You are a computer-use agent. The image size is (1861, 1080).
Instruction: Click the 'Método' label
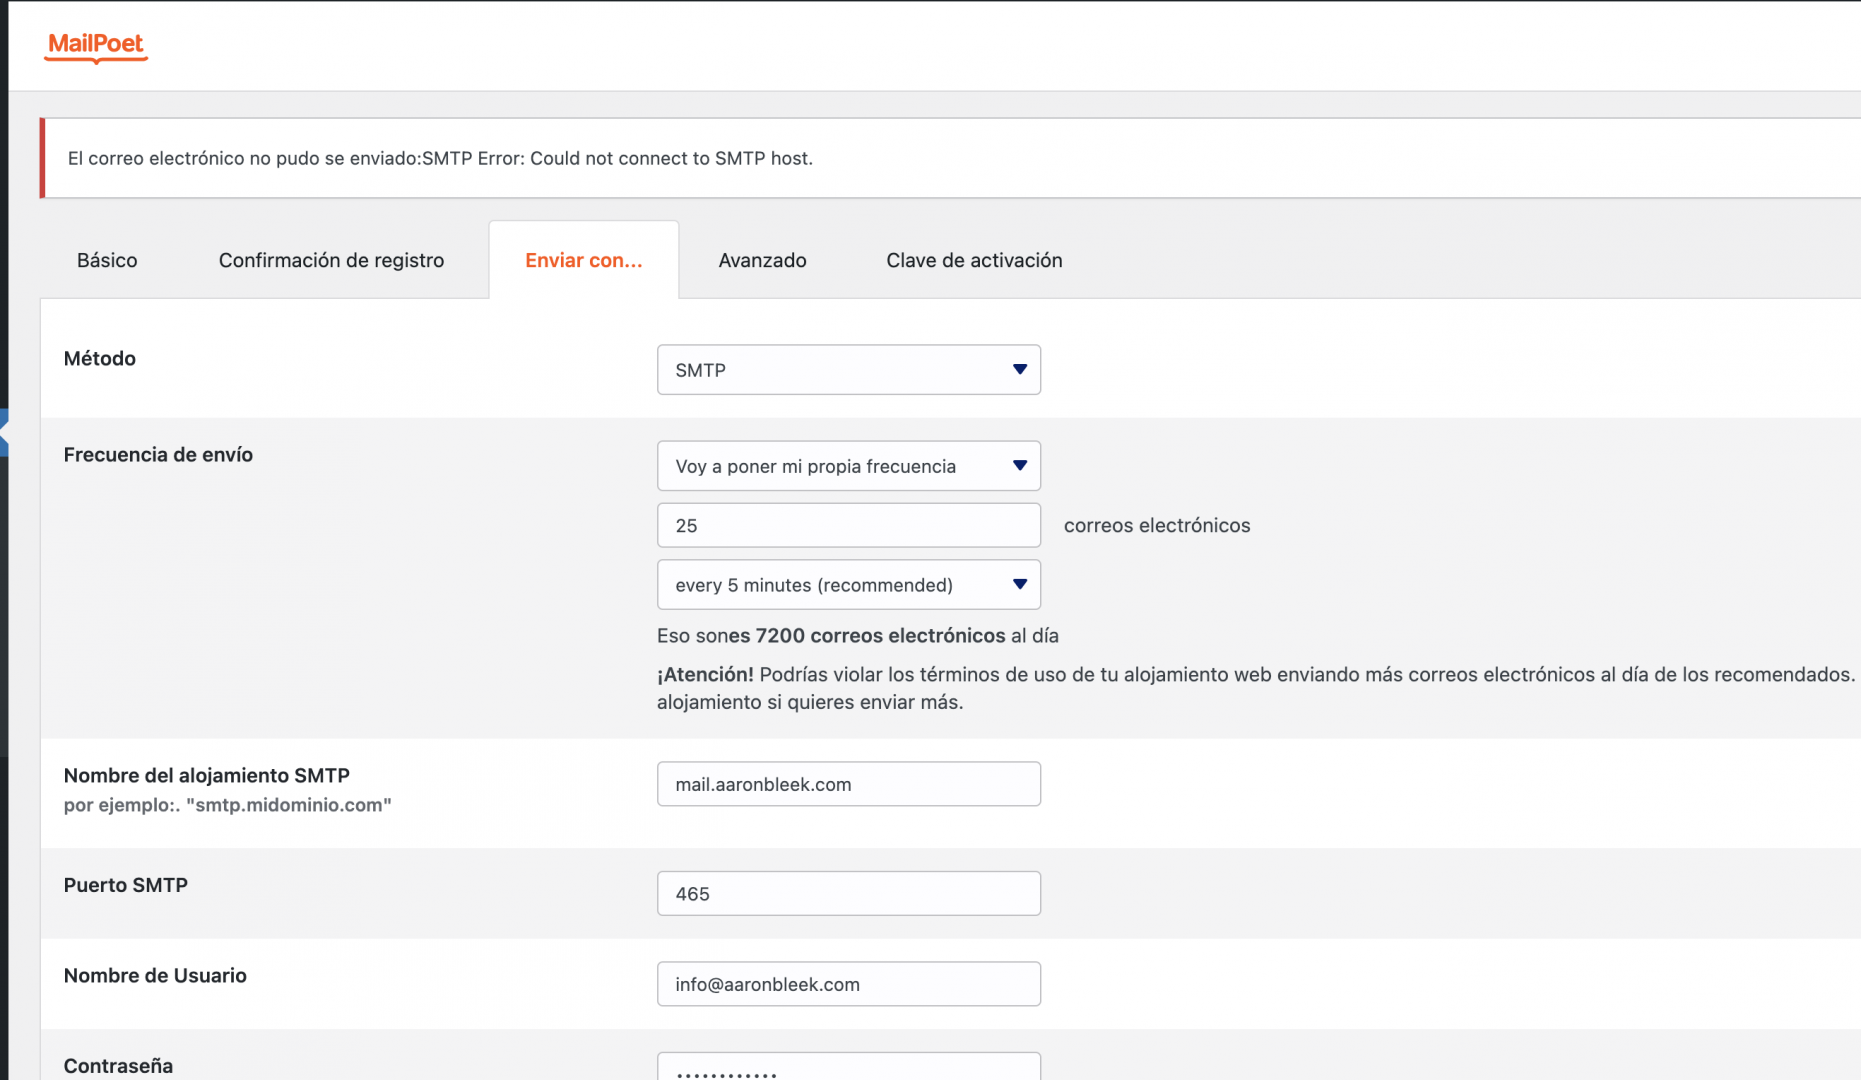click(x=100, y=358)
